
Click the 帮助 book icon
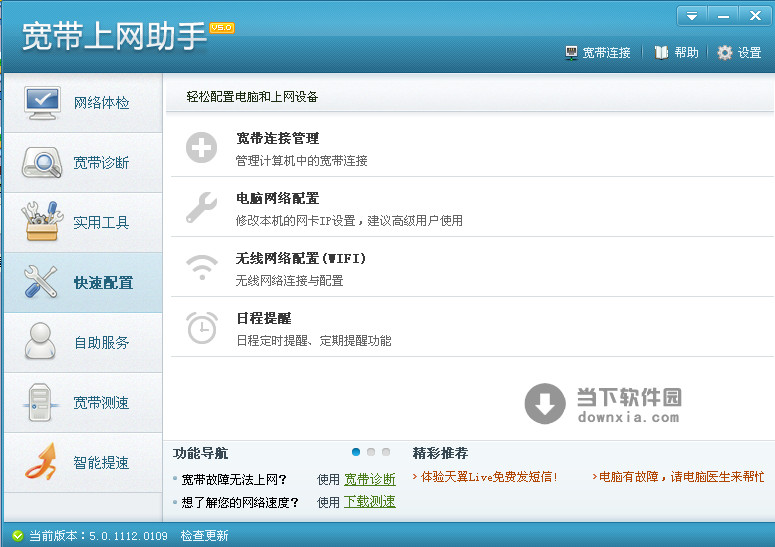pos(661,52)
